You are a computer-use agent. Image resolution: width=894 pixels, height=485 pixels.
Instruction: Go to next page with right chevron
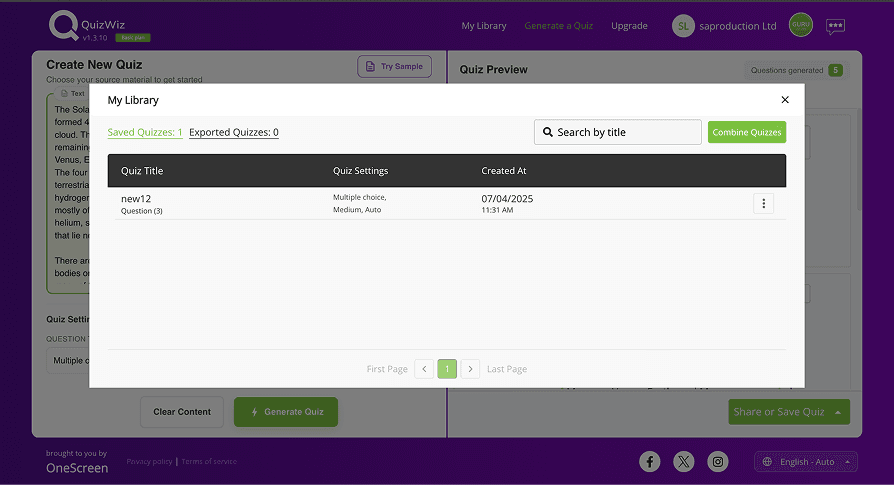click(470, 369)
